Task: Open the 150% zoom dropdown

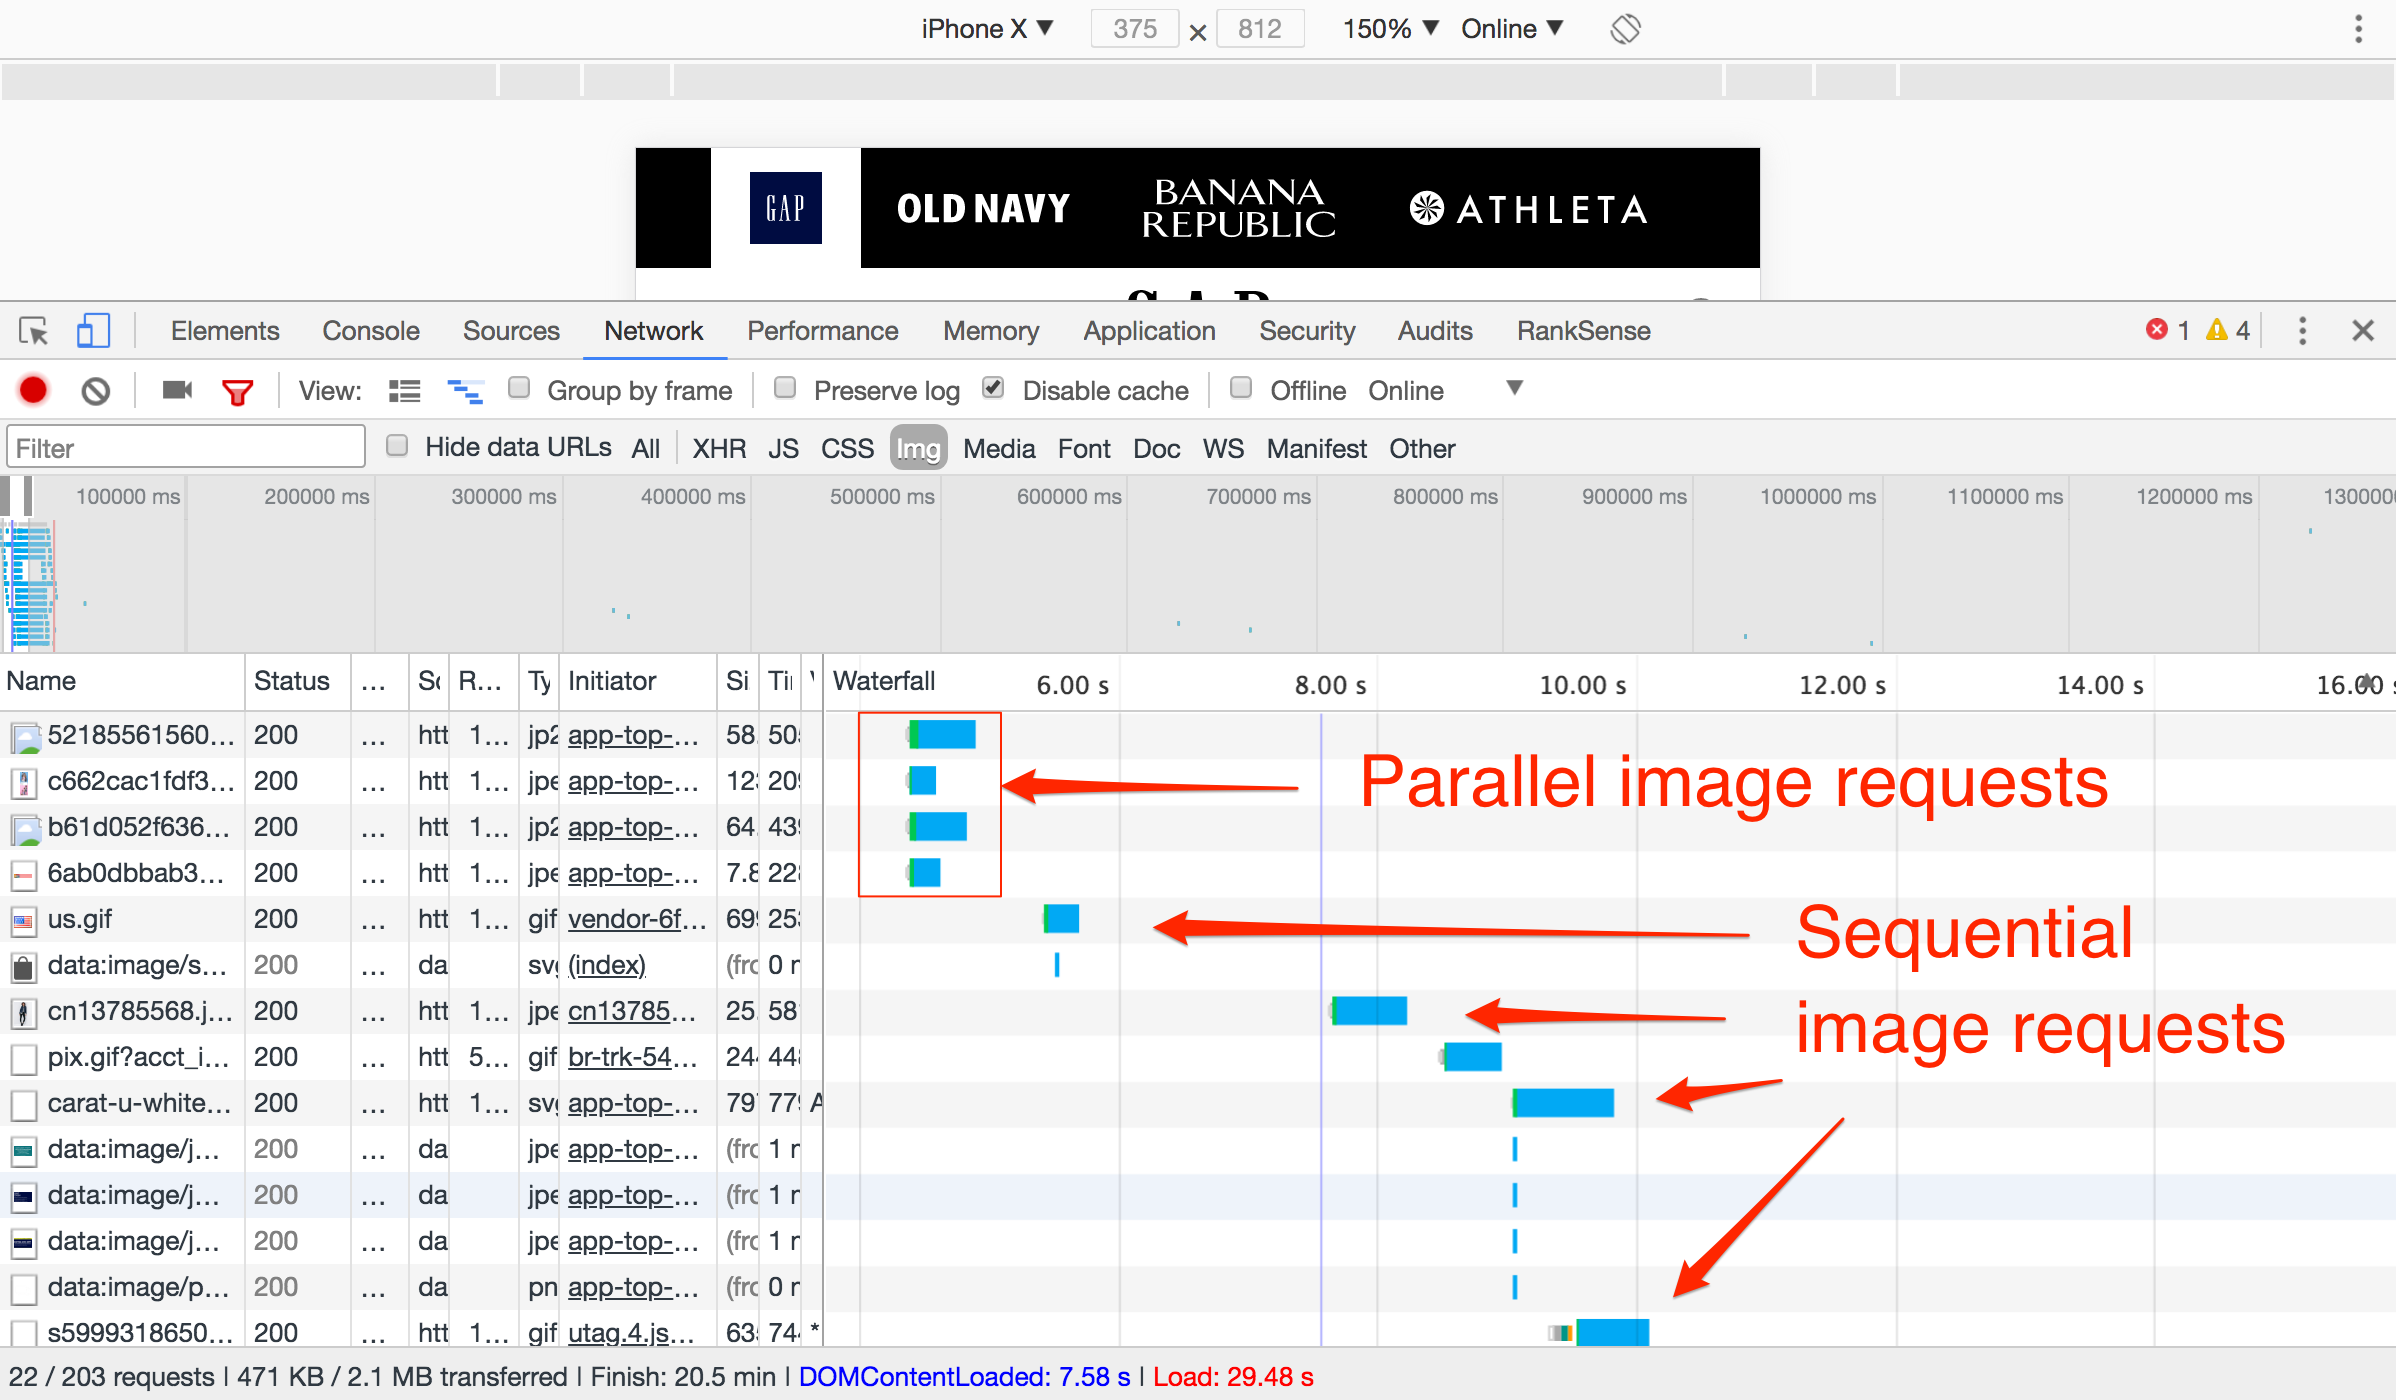Action: (1391, 29)
